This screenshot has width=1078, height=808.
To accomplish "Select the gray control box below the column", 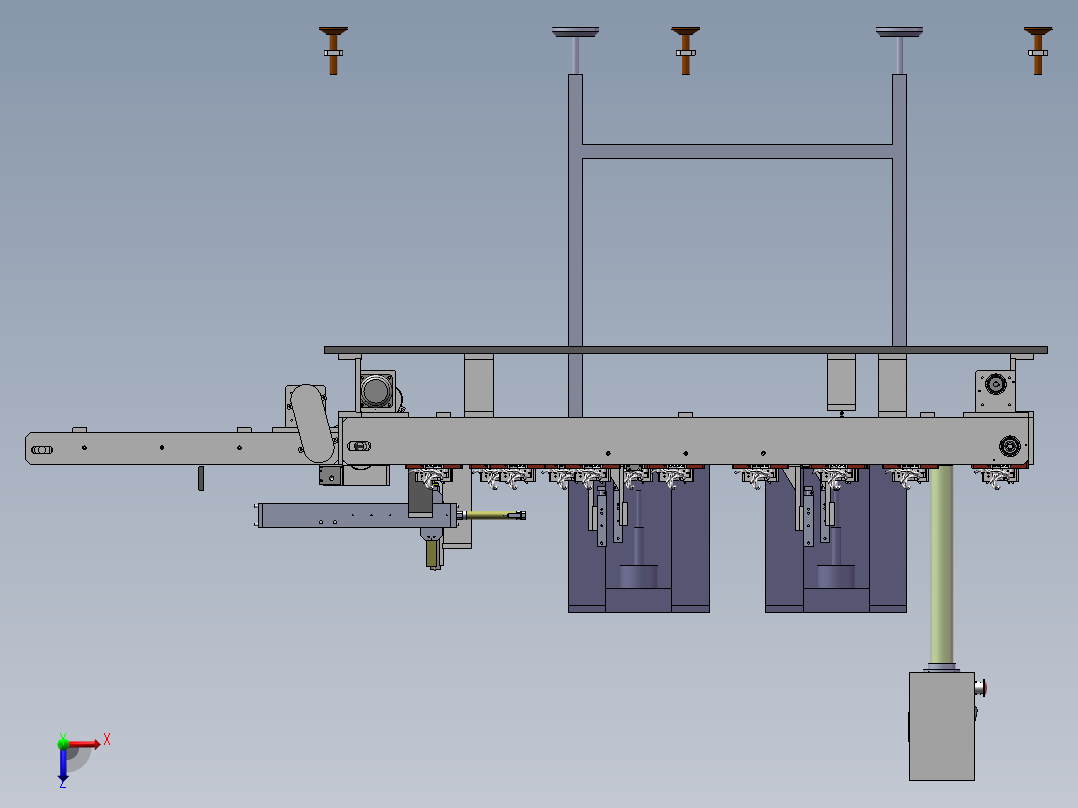I will coord(941,726).
